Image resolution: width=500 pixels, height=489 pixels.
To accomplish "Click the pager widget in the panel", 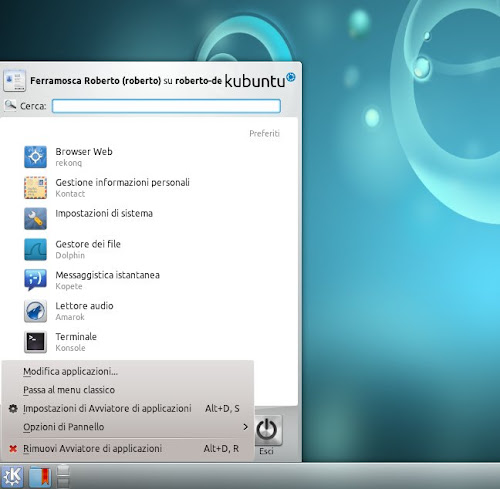I will click(63, 477).
